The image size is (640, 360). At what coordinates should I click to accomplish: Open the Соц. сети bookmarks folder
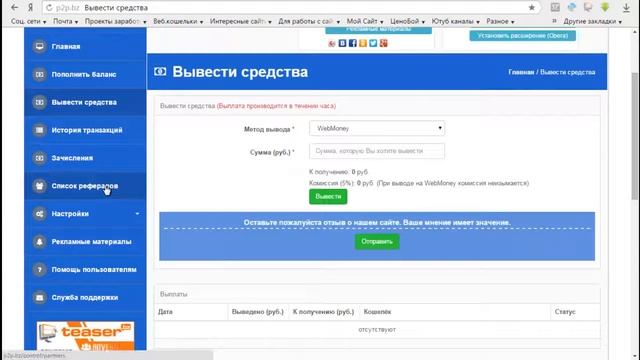click(28, 21)
